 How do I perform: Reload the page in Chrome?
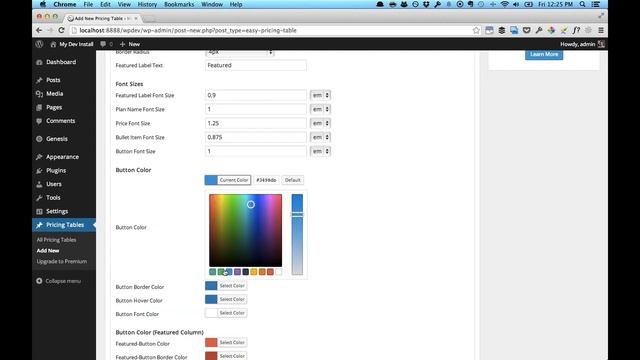click(x=61, y=30)
